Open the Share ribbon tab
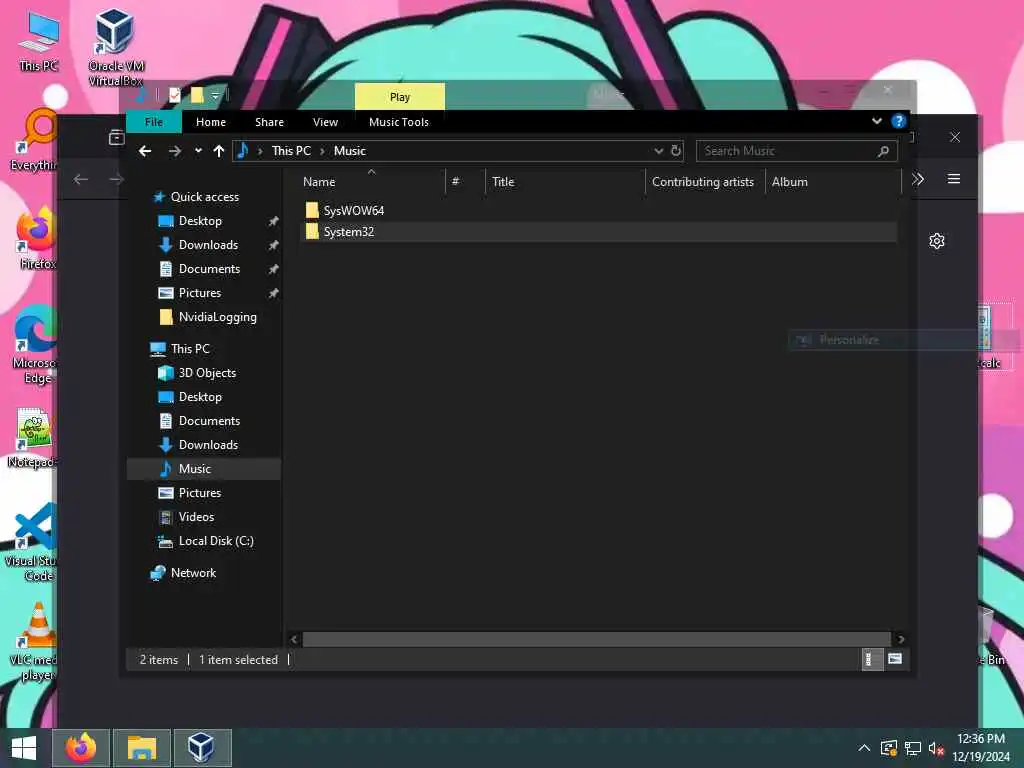This screenshot has height=768, width=1024. click(269, 122)
